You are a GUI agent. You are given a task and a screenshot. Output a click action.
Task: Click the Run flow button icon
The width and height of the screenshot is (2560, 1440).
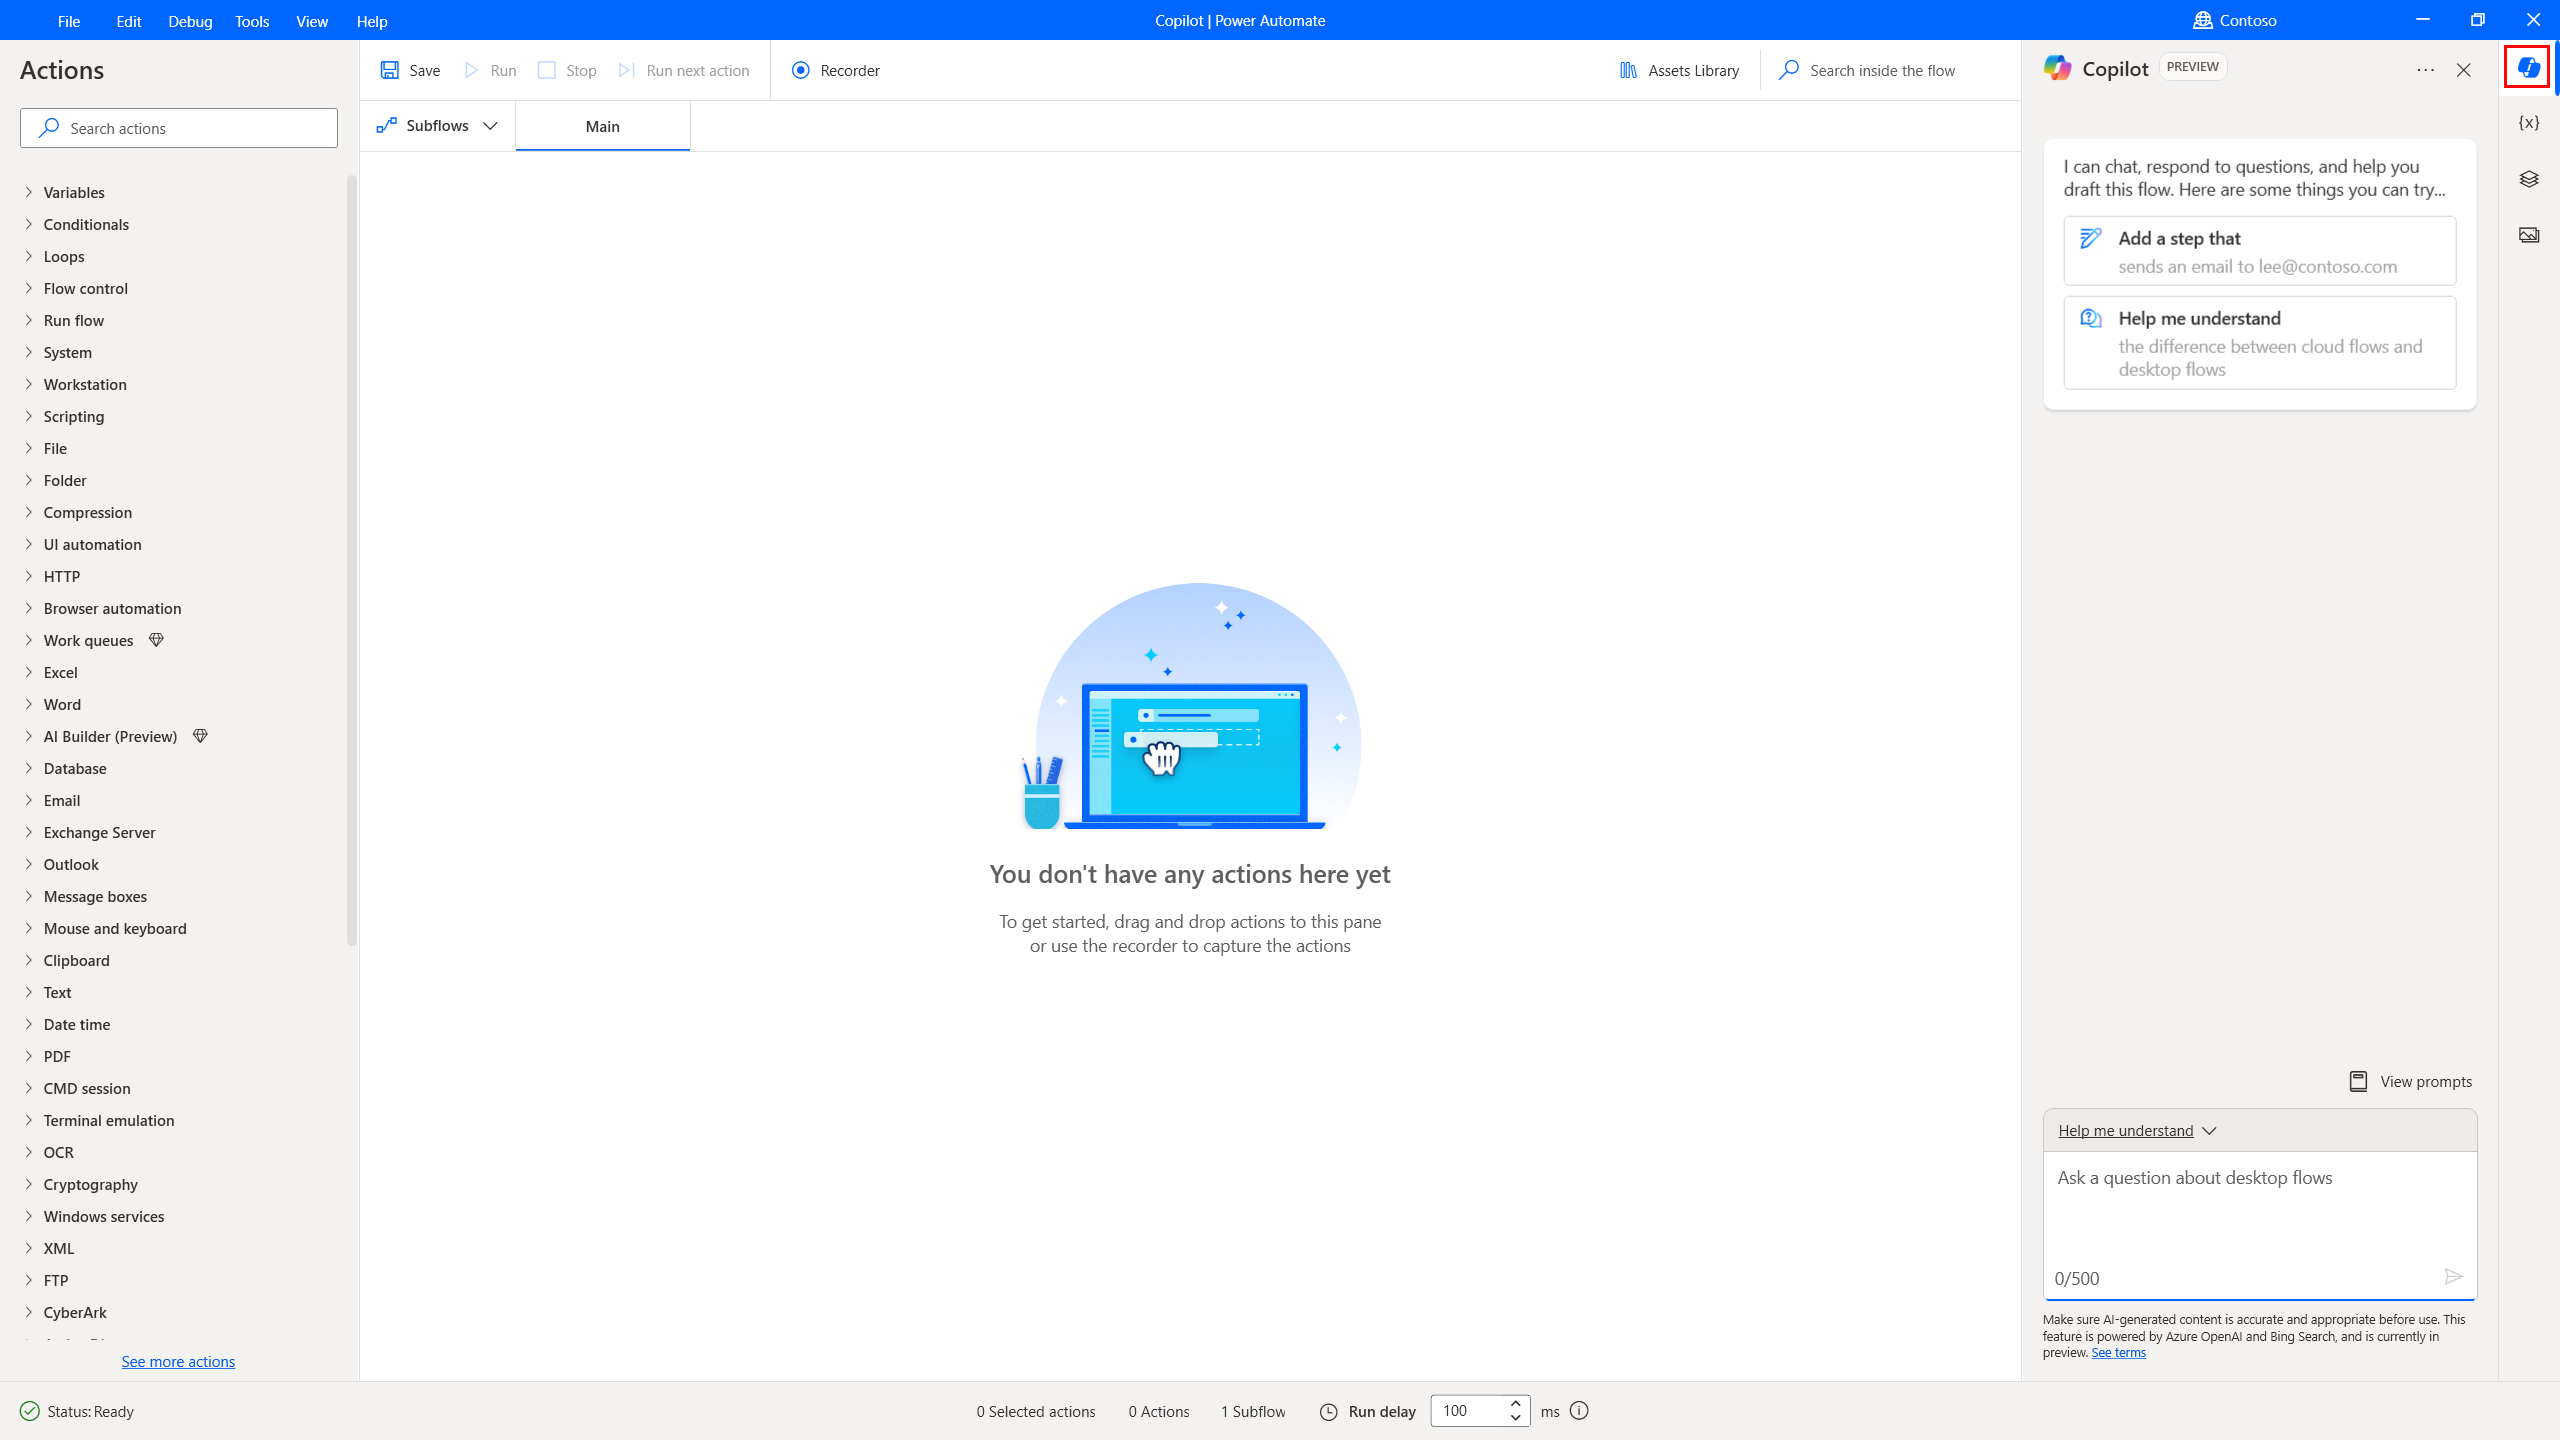pos(471,70)
